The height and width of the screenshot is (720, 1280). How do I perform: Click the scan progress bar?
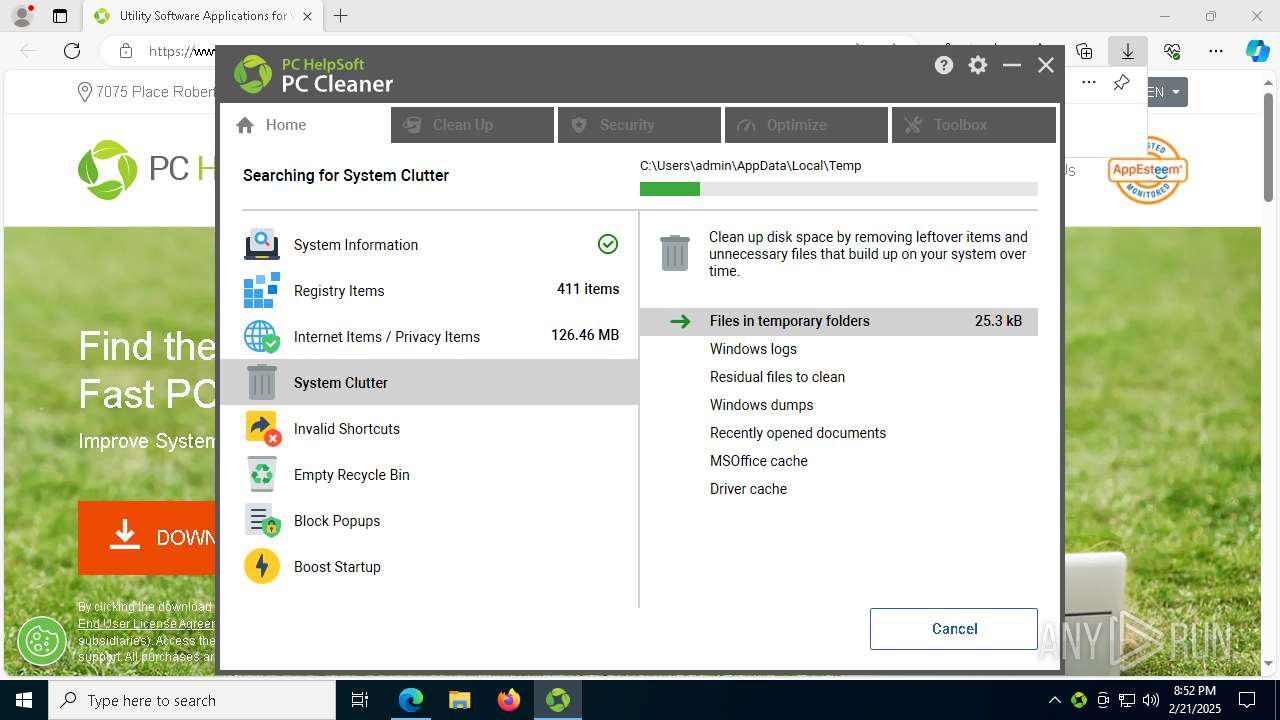click(x=839, y=189)
